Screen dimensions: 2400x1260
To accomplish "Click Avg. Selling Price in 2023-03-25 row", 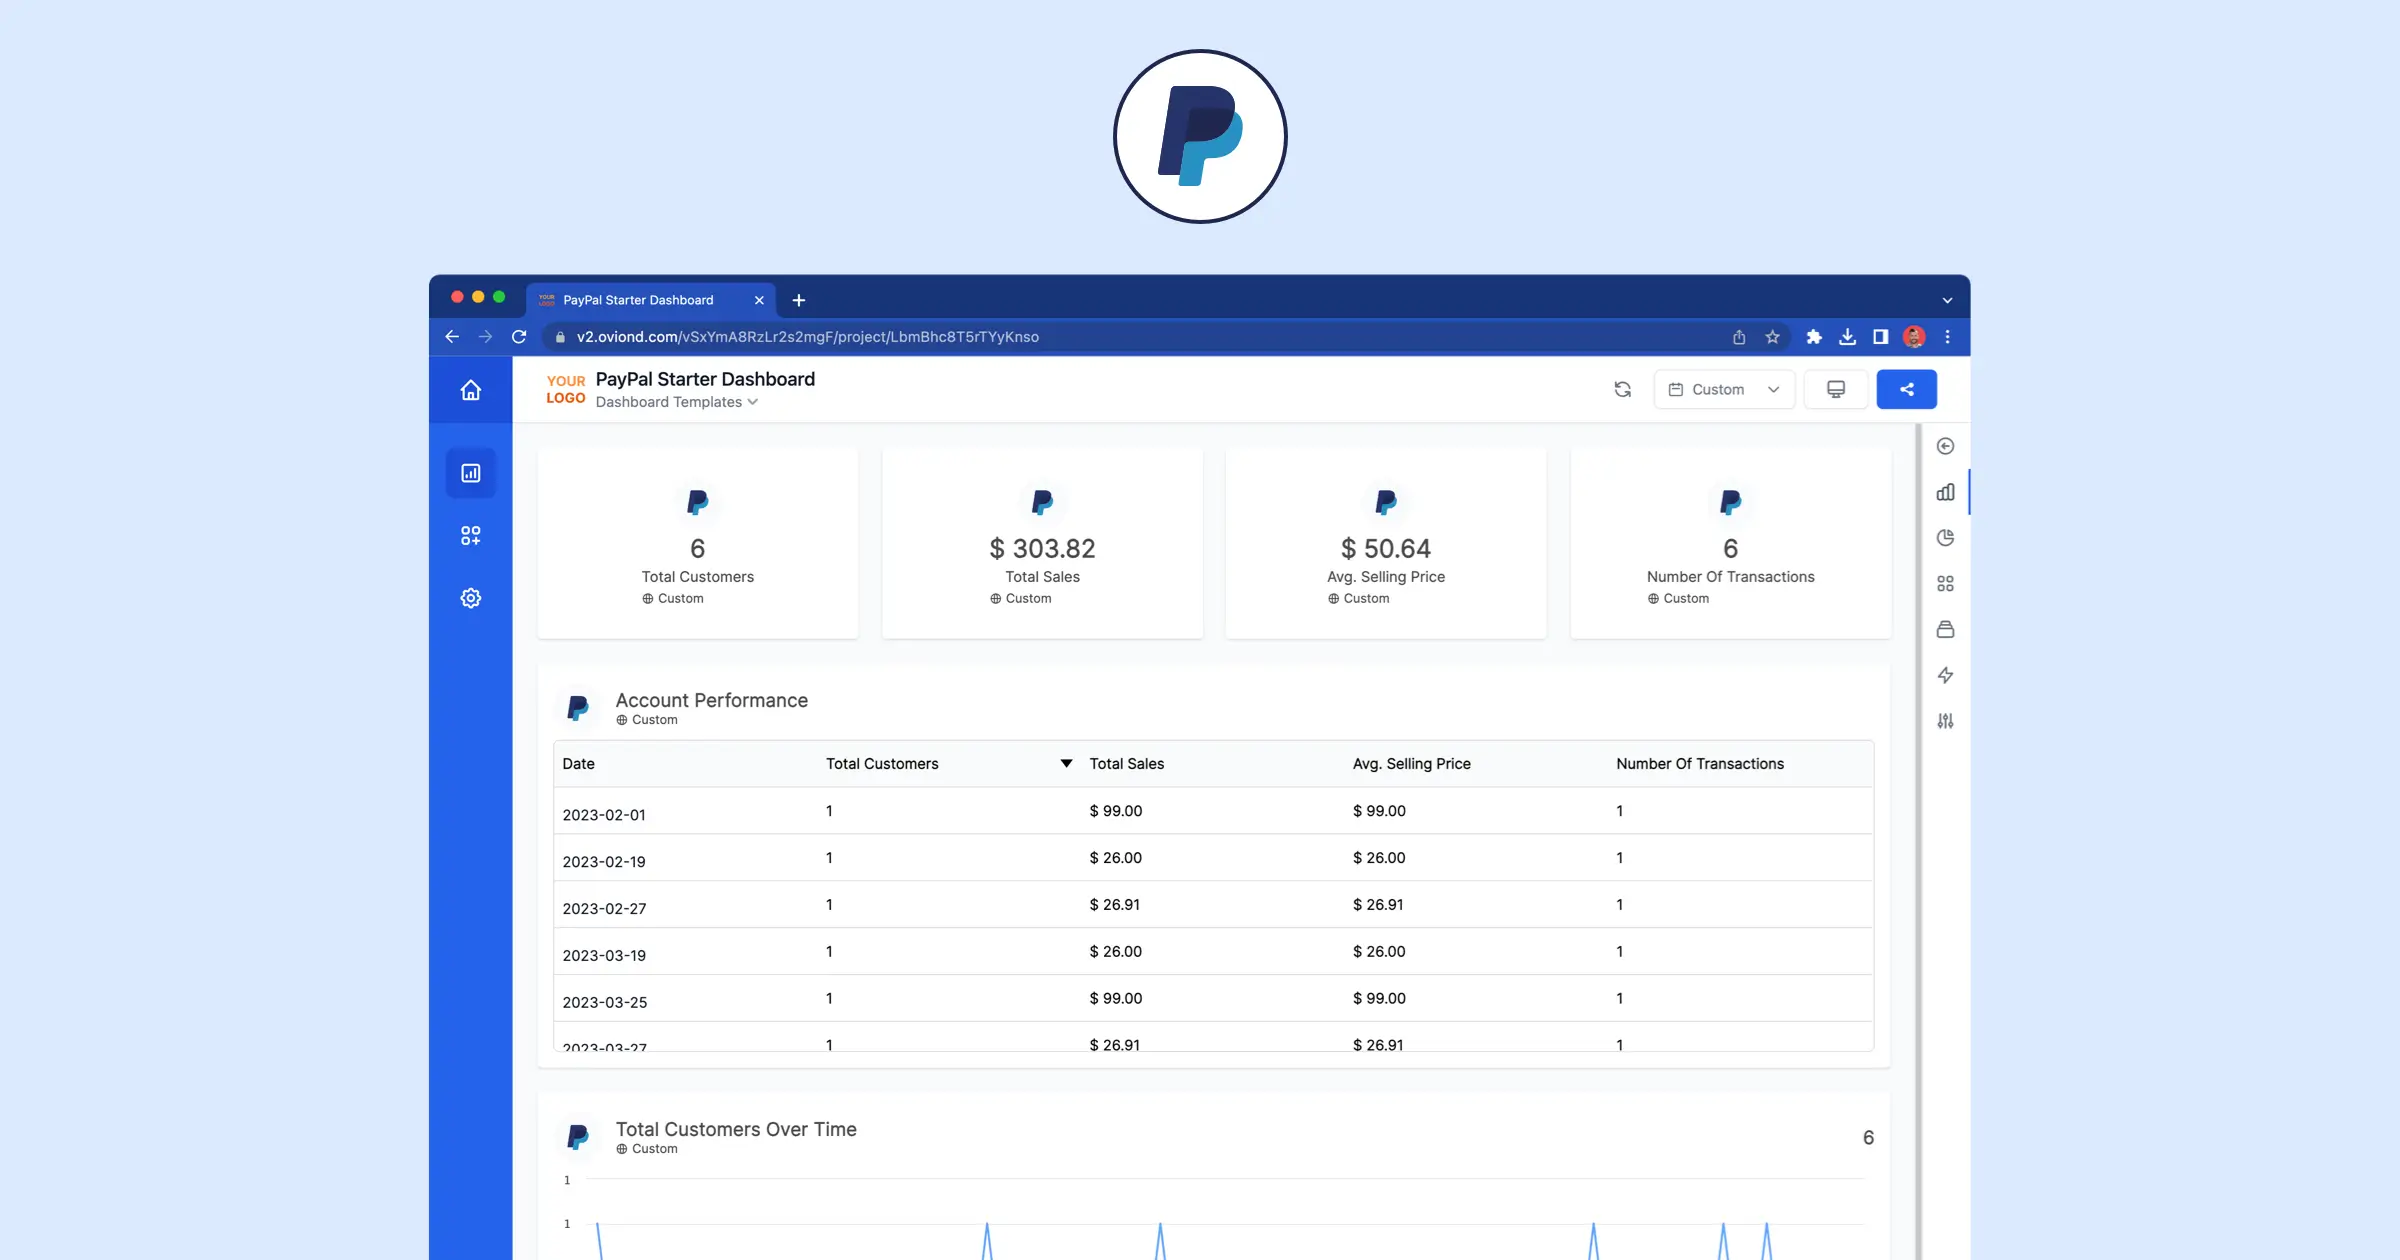I will click(1379, 998).
